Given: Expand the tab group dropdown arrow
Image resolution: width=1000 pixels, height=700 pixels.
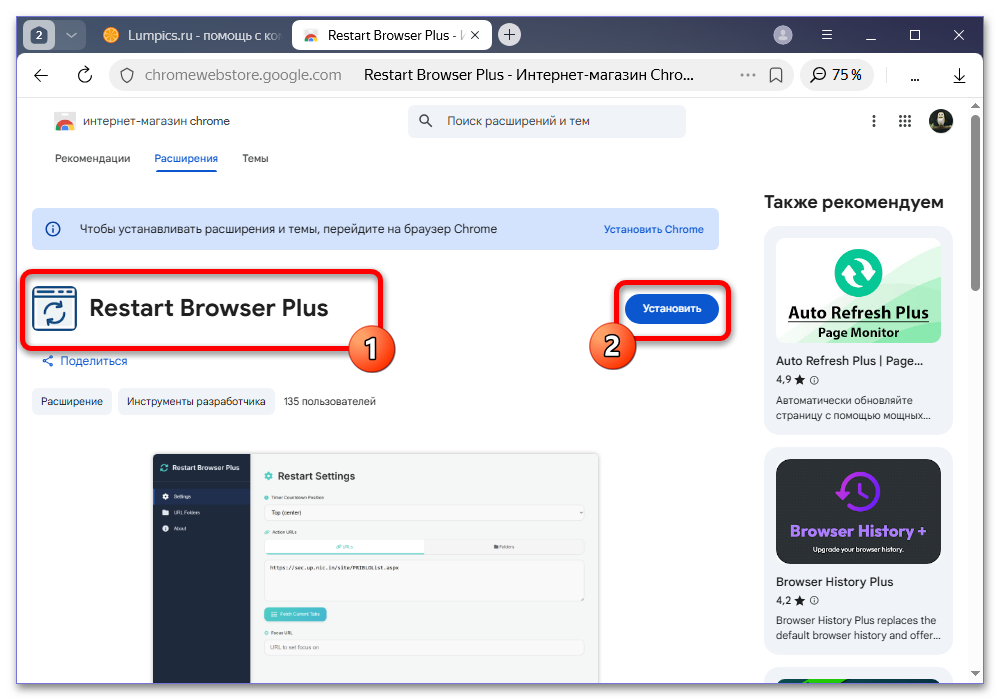Looking at the screenshot, I should (x=71, y=35).
